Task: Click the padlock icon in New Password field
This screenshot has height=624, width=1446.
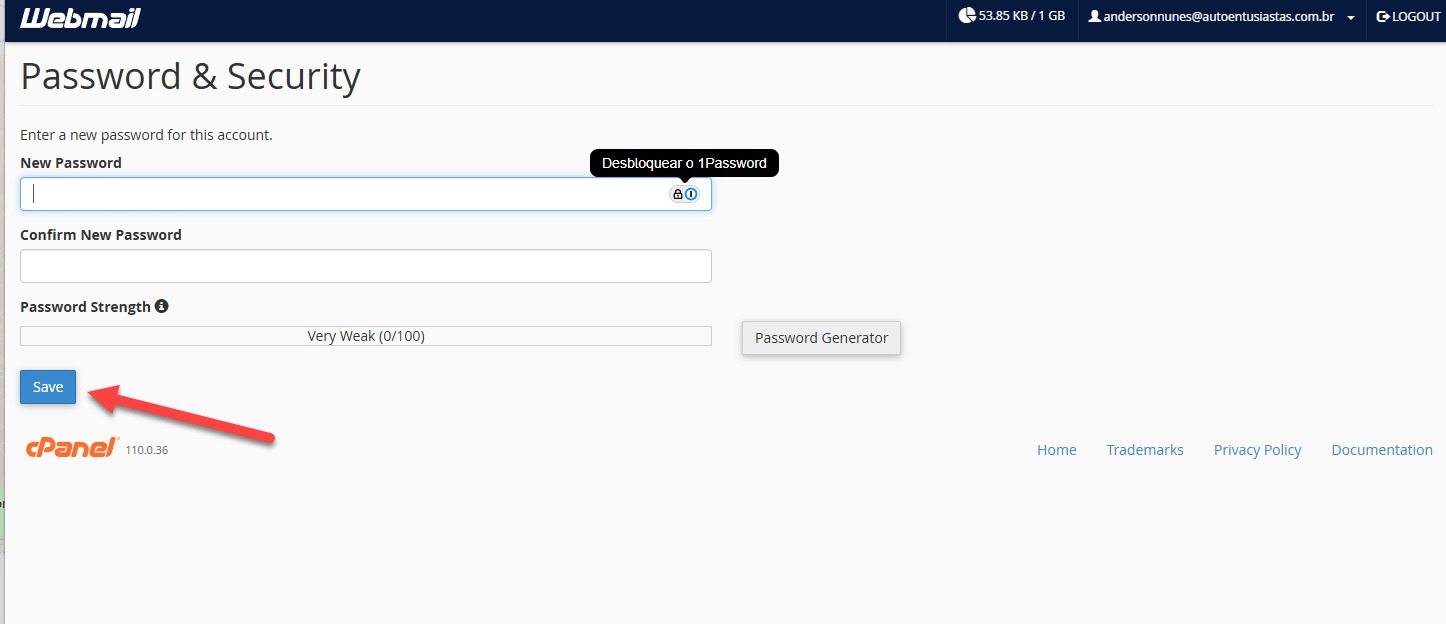Action: point(677,194)
